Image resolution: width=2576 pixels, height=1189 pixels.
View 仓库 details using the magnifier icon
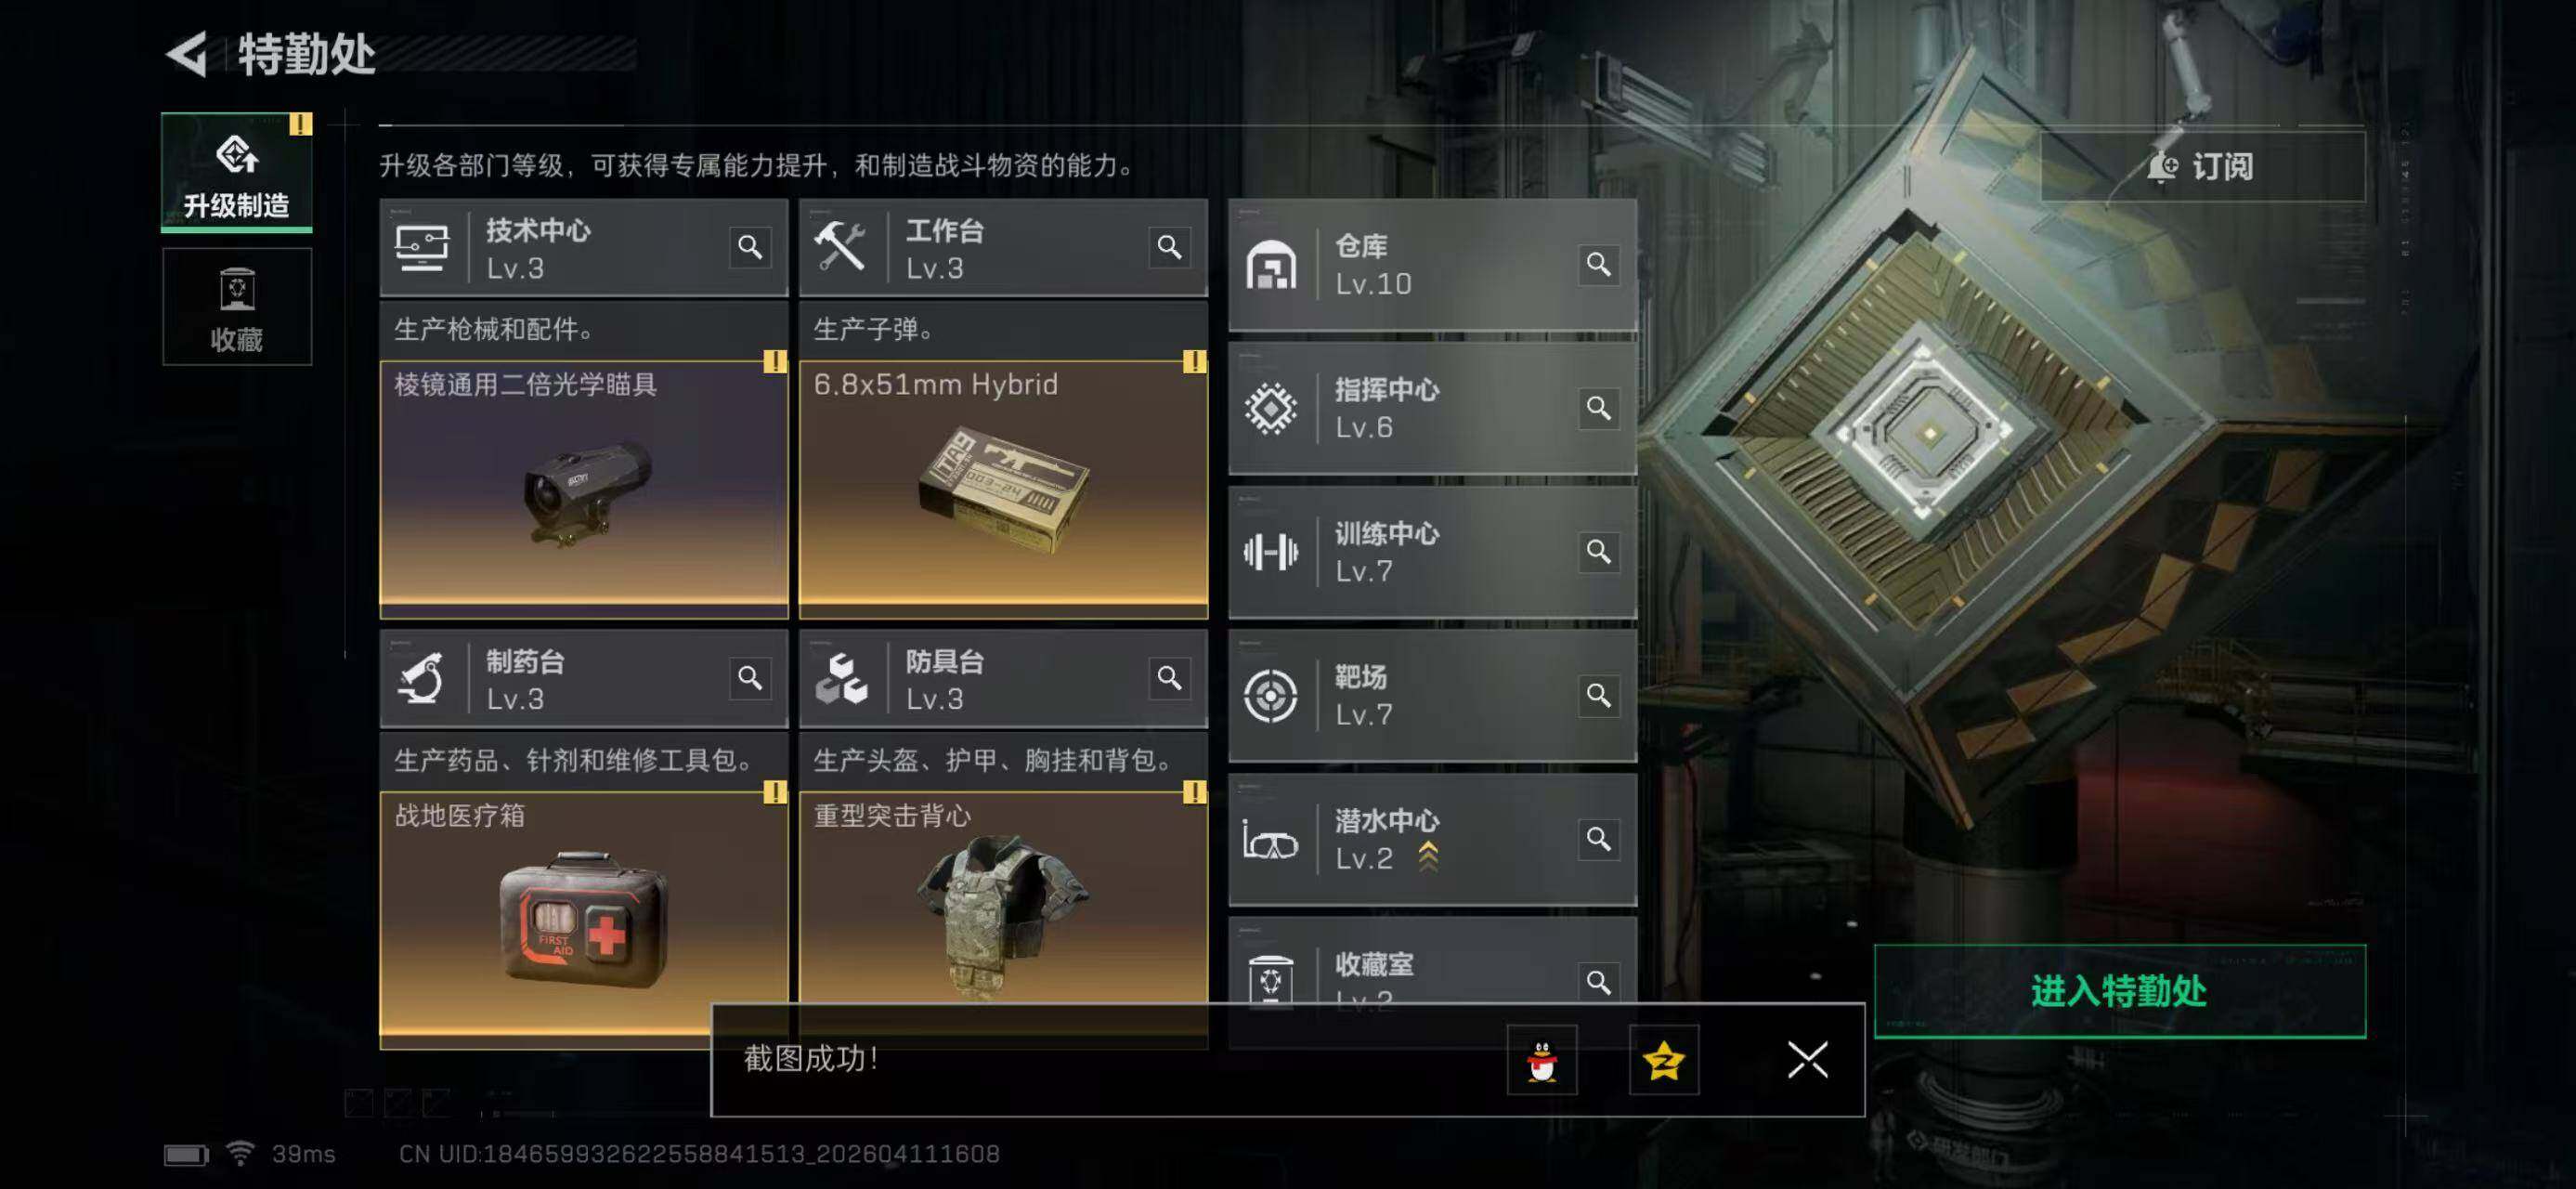[x=1598, y=264]
